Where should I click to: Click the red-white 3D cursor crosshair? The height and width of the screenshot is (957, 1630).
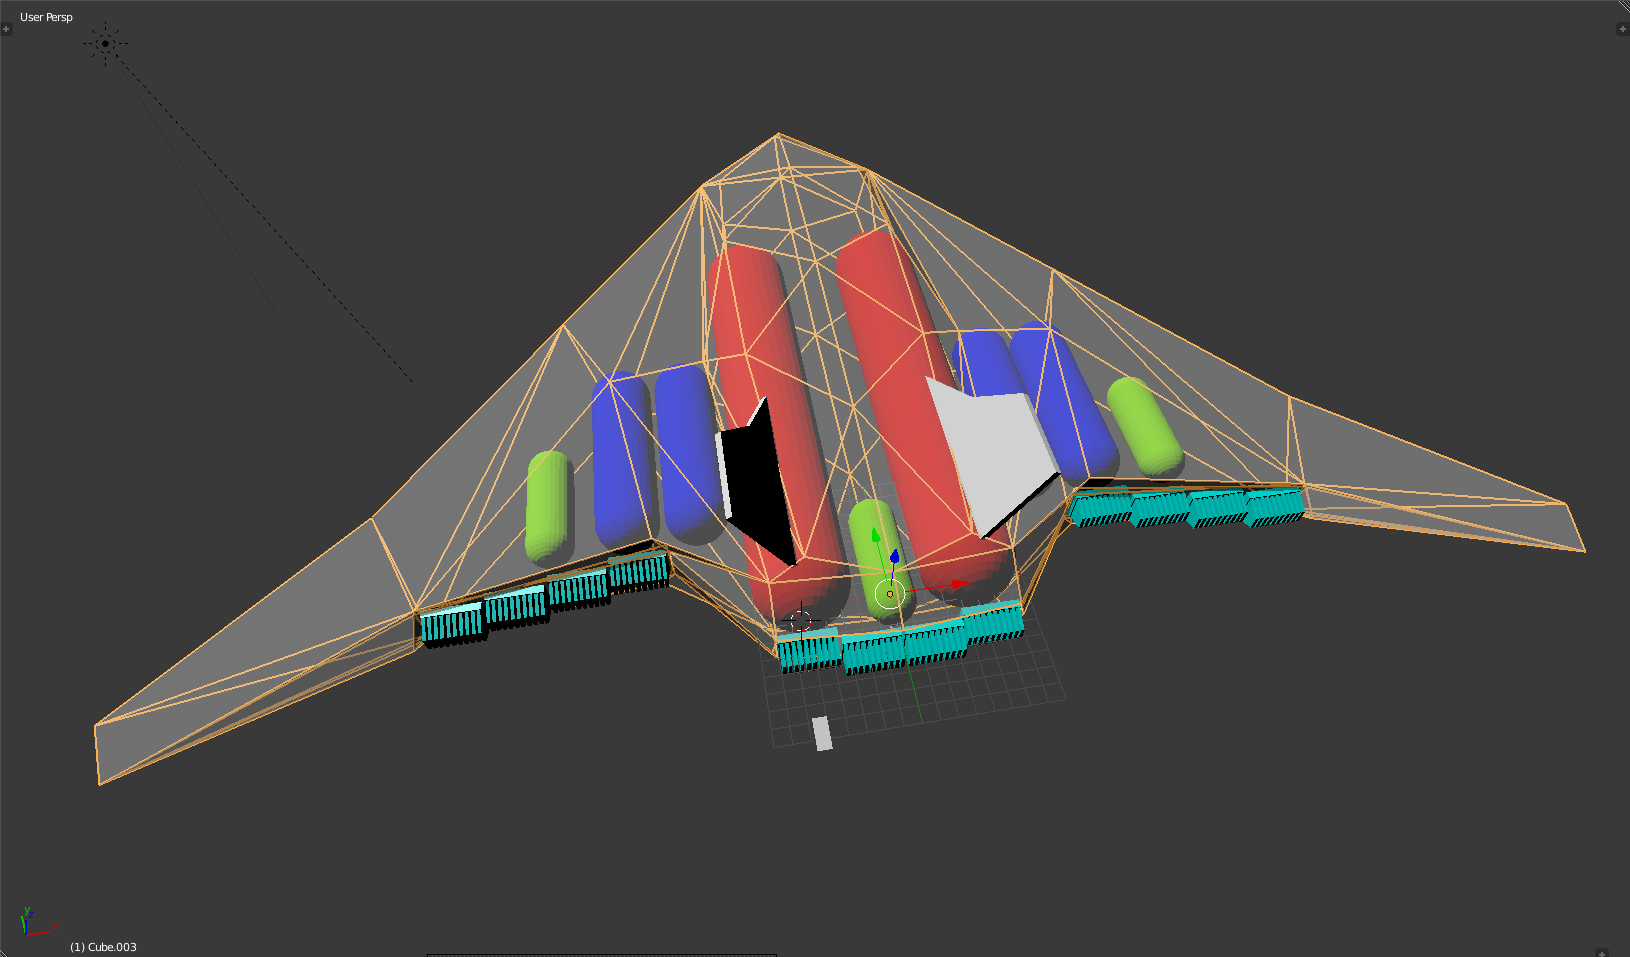[800, 621]
